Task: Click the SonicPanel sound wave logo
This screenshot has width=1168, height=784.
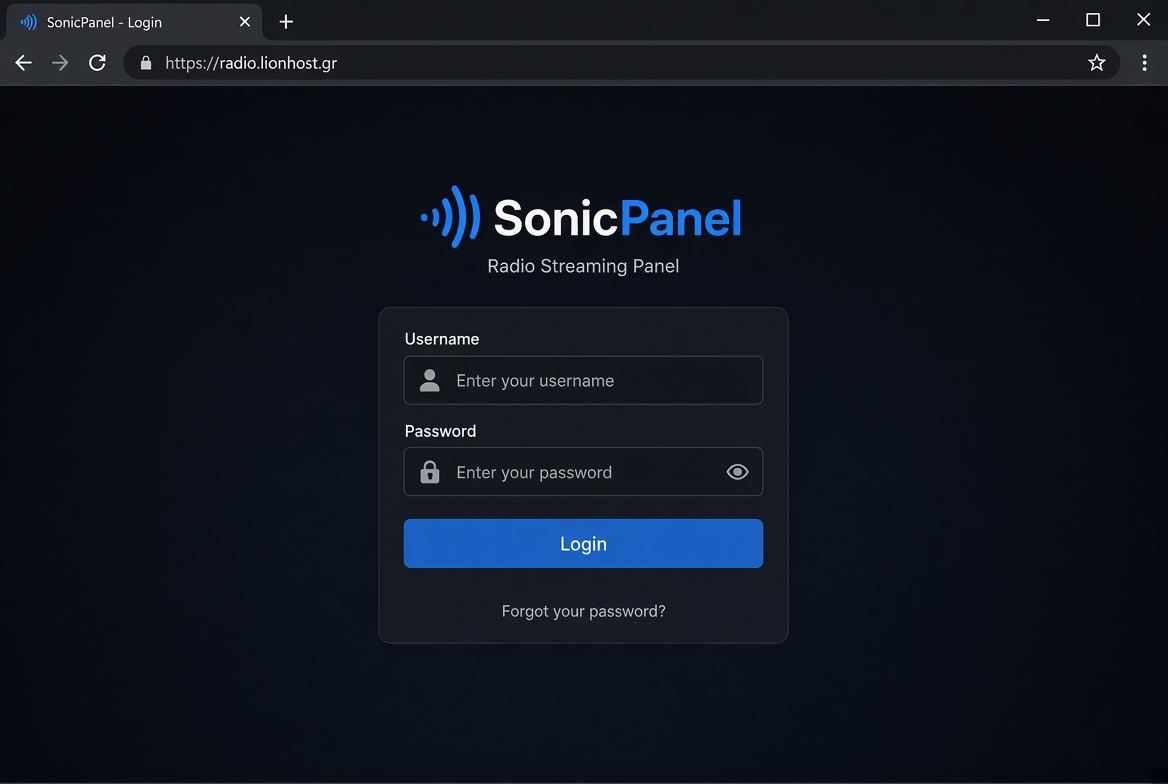Action: pos(451,217)
